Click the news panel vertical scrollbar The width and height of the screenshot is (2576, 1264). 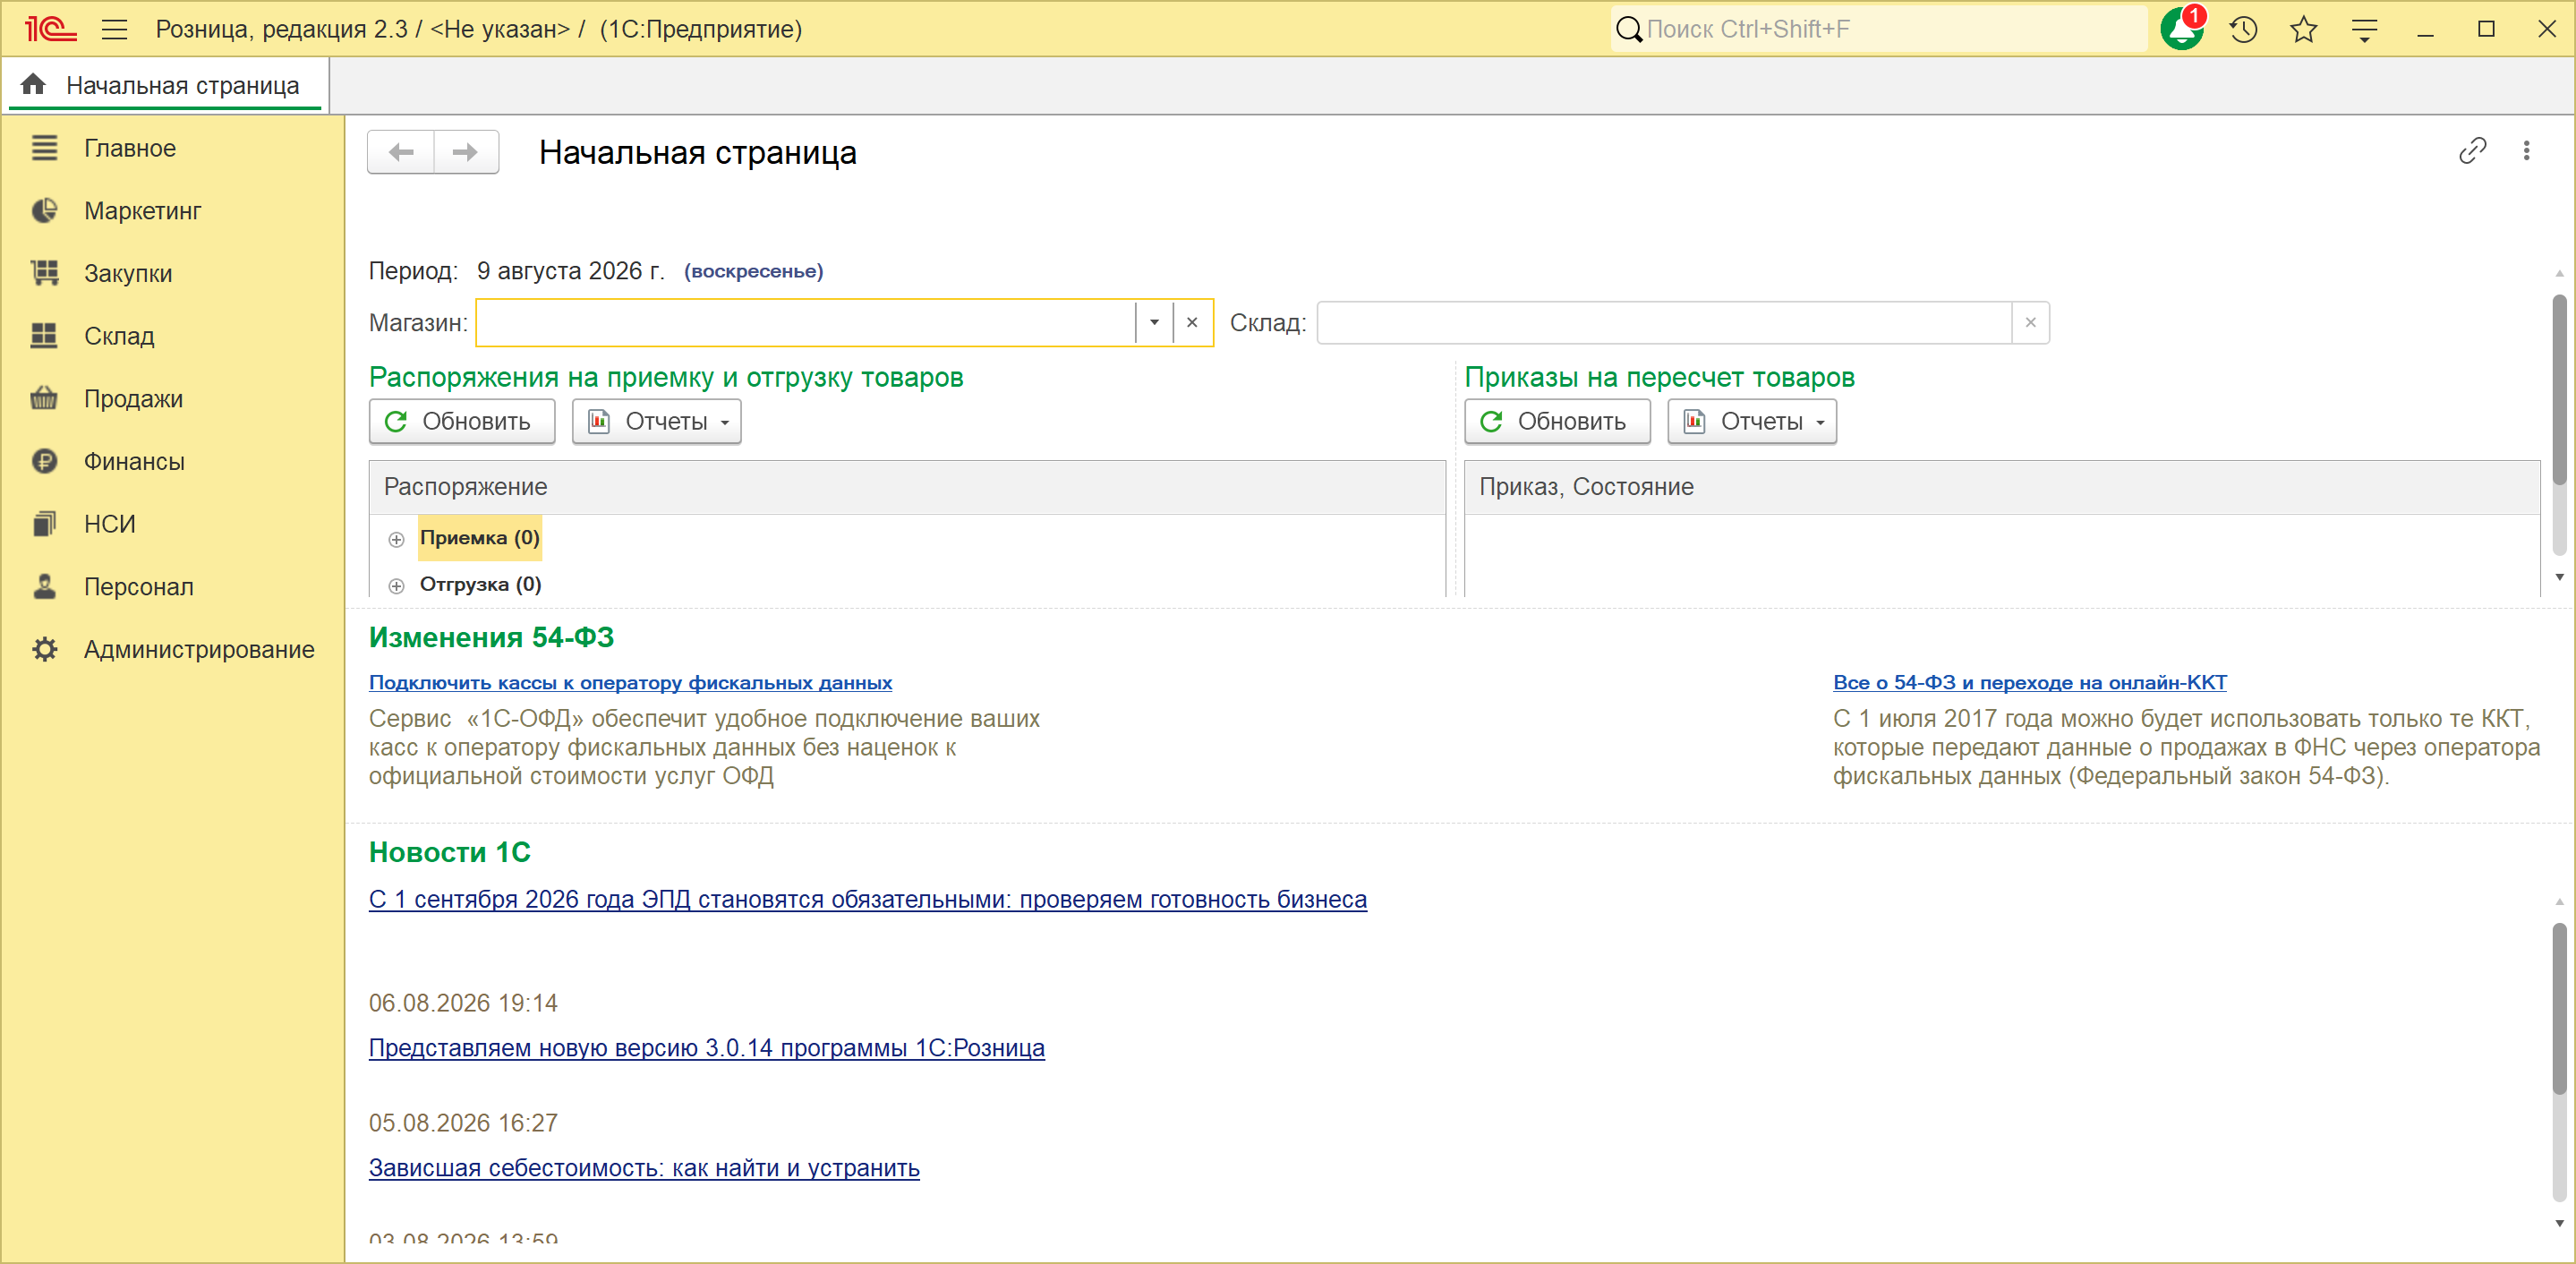pos(2559,1008)
